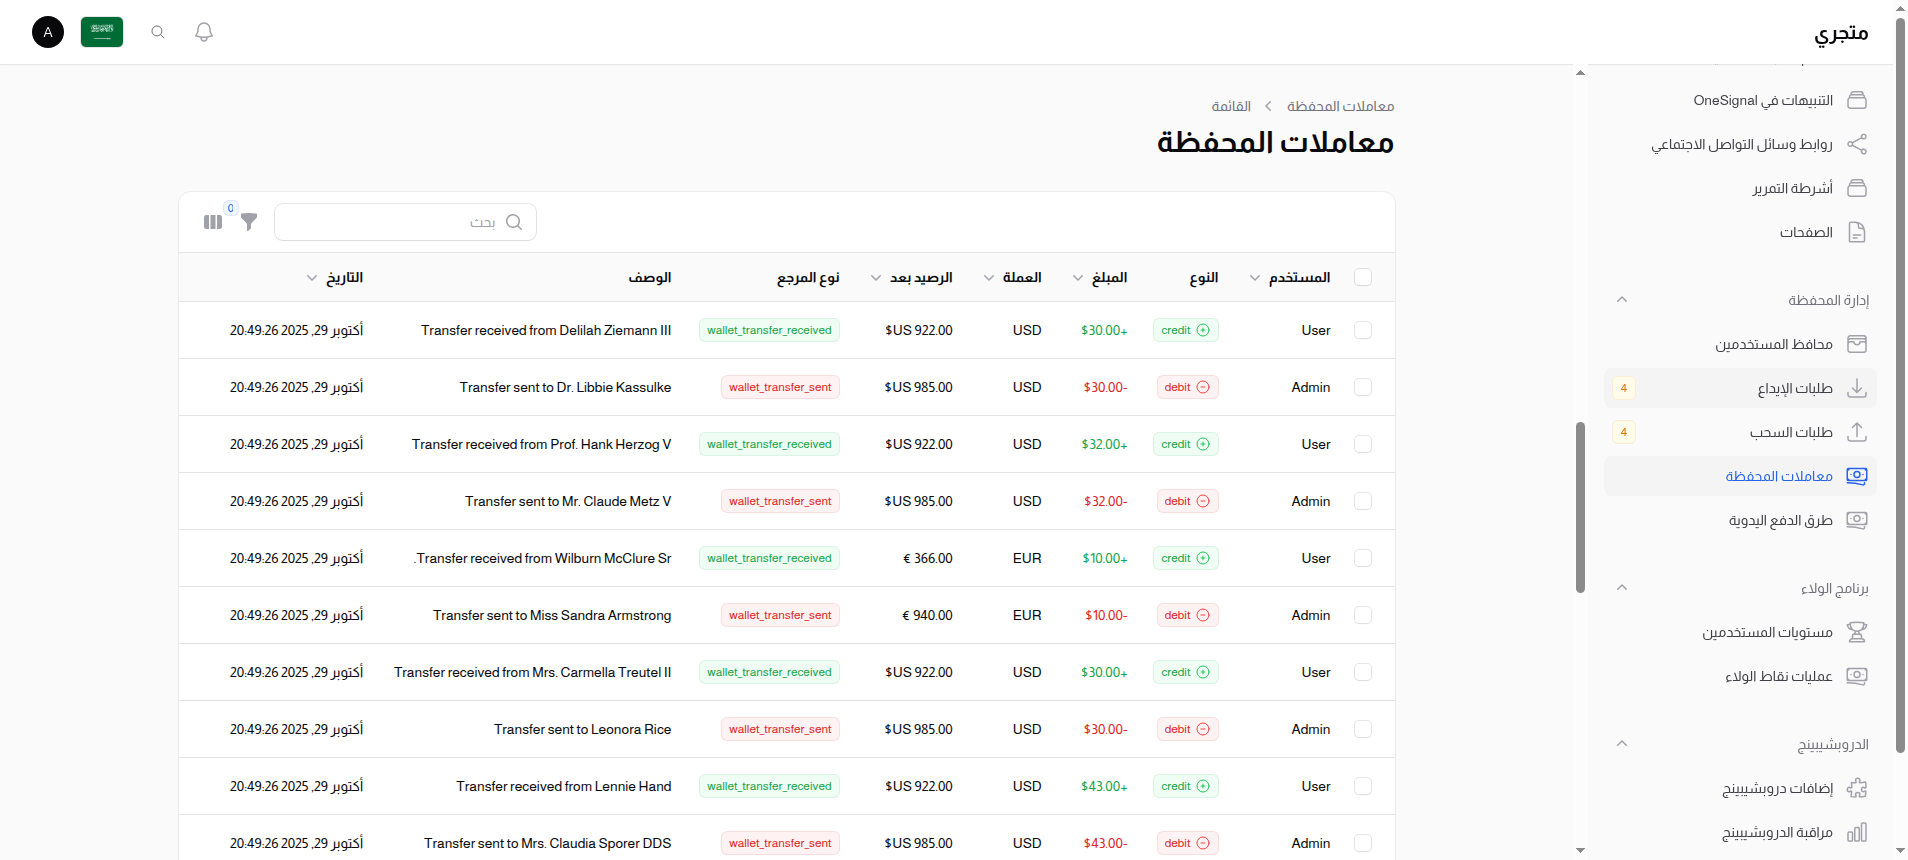Click the القائمة breadcrumb link
Image resolution: width=1908 pixels, height=860 pixels.
click(1230, 106)
